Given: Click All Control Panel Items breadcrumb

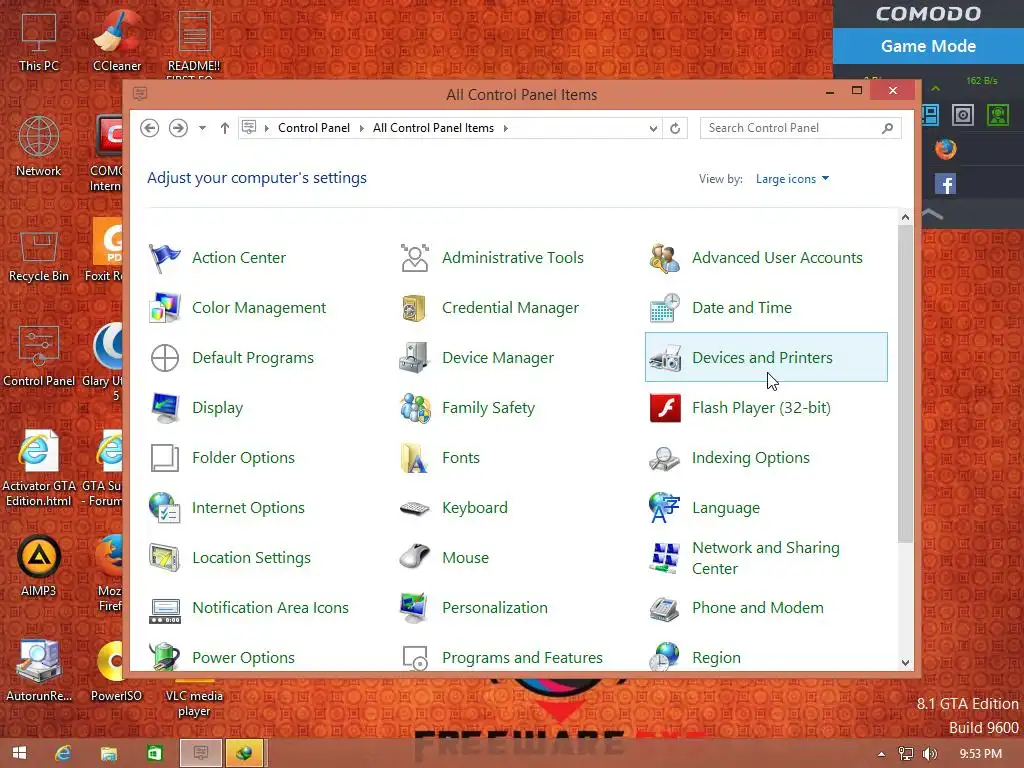Looking at the screenshot, I should pyautogui.click(x=434, y=128).
